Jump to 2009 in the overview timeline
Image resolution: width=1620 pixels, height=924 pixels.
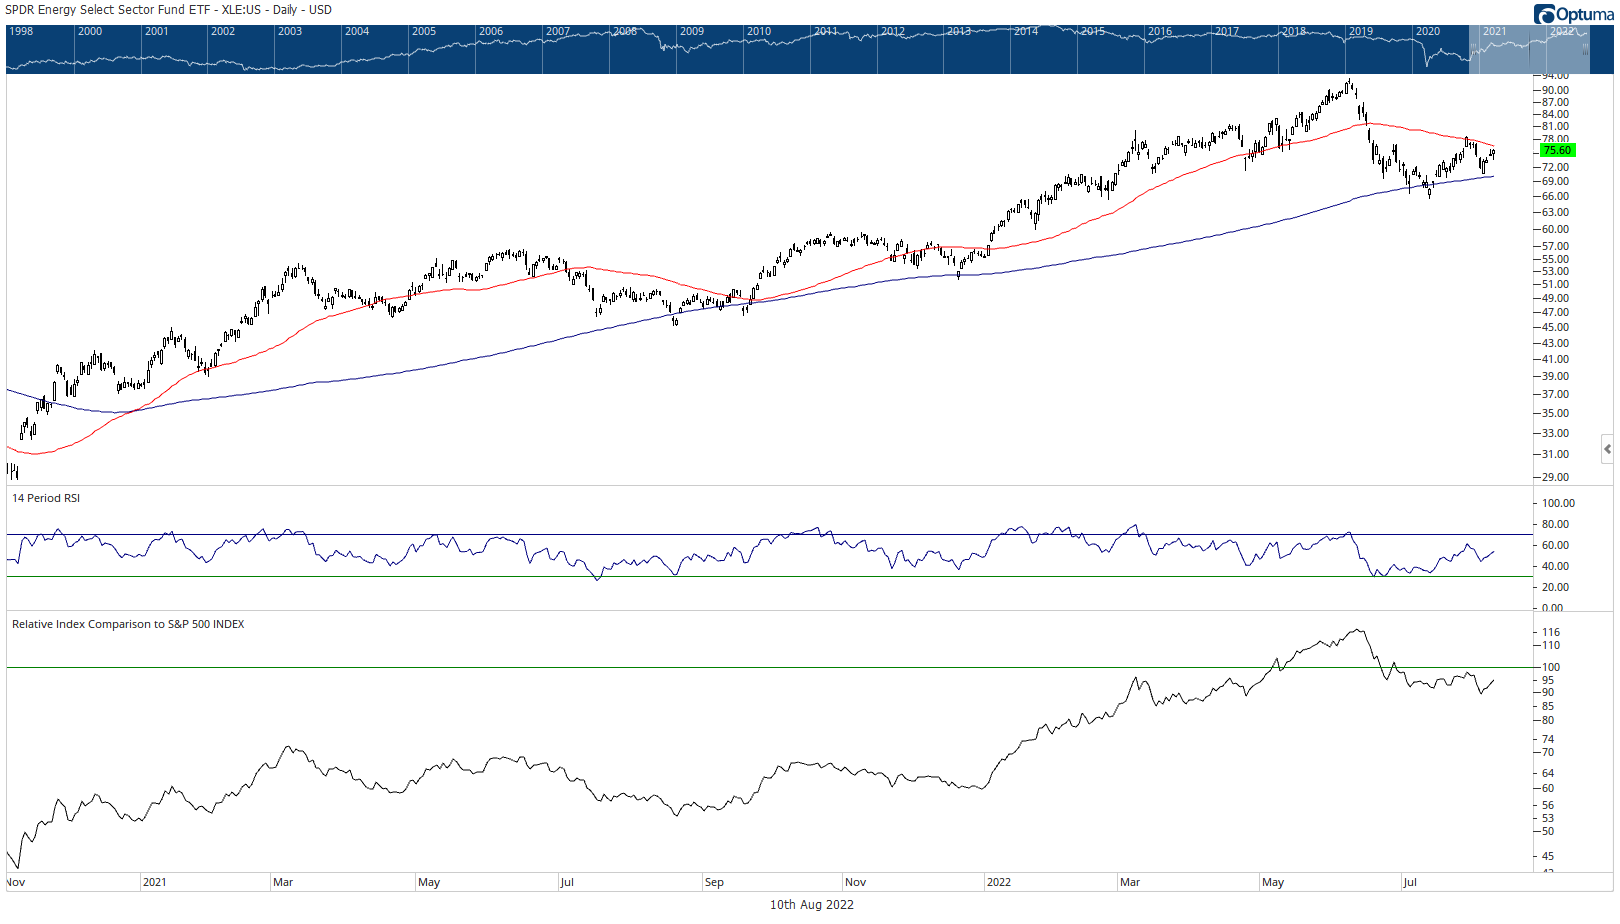pyautogui.click(x=692, y=31)
